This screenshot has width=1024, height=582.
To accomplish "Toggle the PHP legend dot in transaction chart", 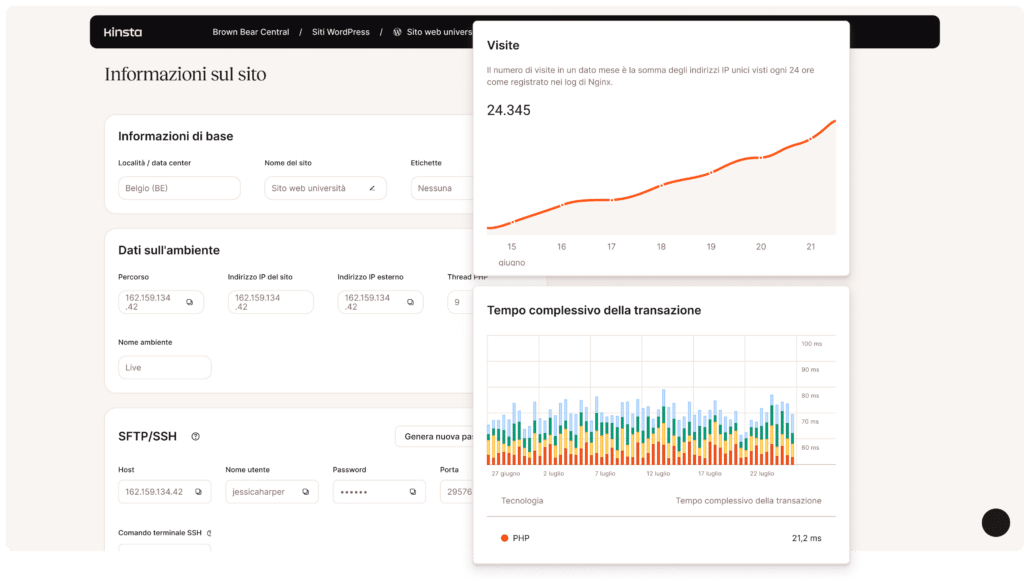I will click(504, 538).
